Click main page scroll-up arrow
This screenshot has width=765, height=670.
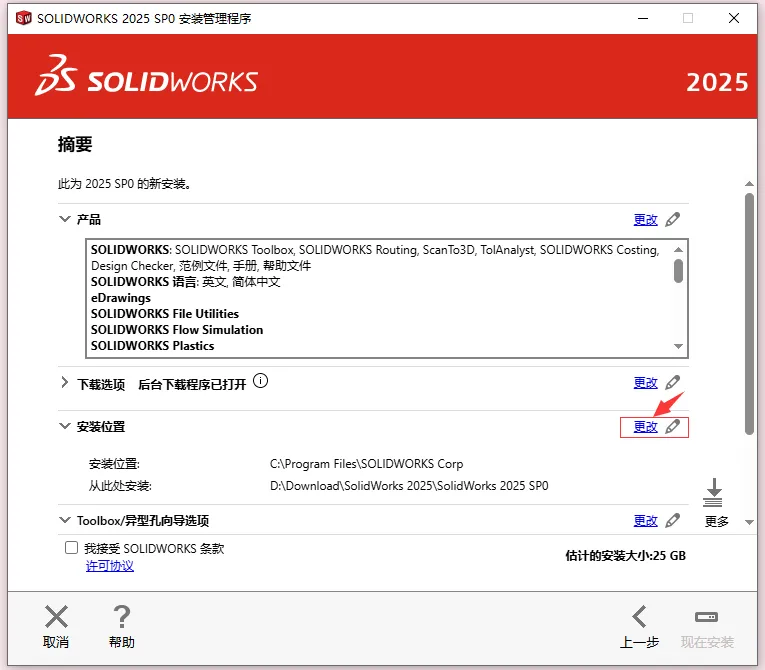click(x=749, y=184)
